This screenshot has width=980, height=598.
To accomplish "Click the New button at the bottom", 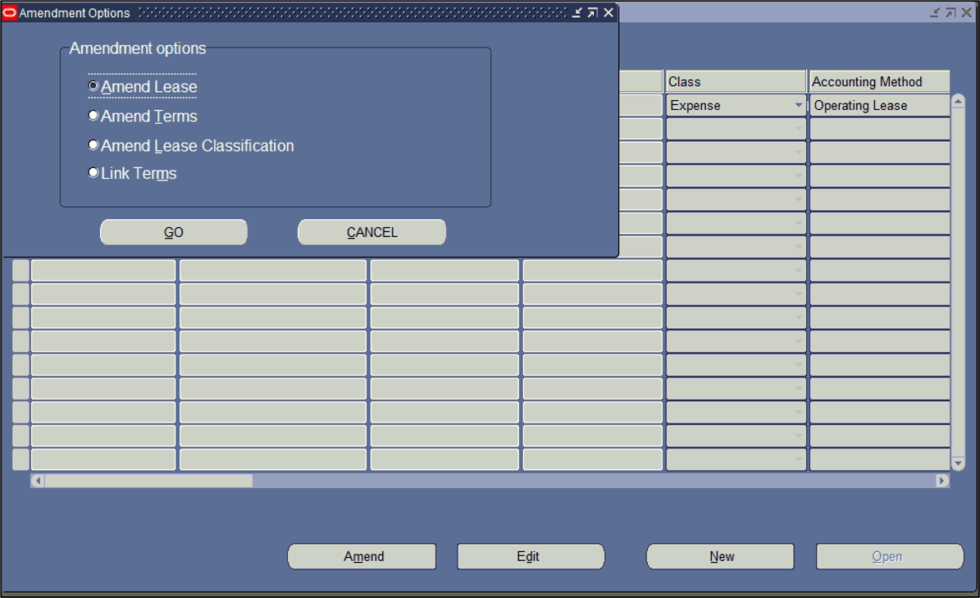I will pos(721,556).
